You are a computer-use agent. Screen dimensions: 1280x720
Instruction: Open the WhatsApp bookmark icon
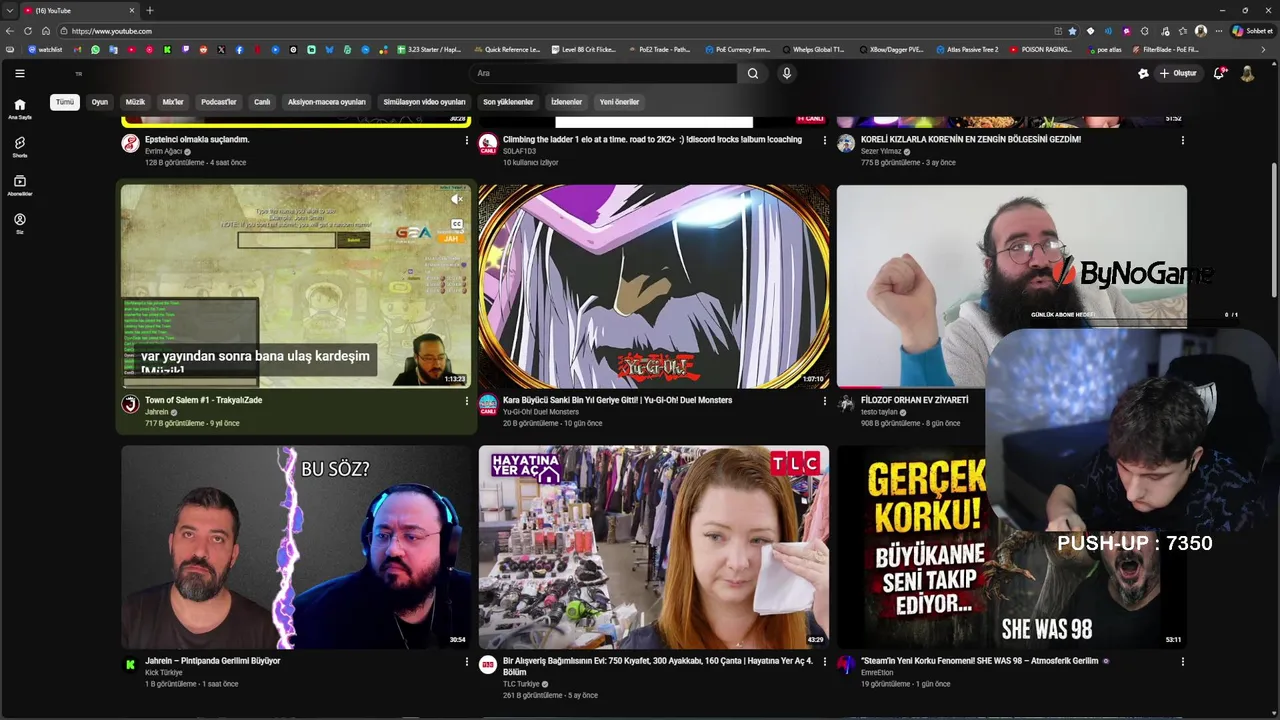coord(95,49)
